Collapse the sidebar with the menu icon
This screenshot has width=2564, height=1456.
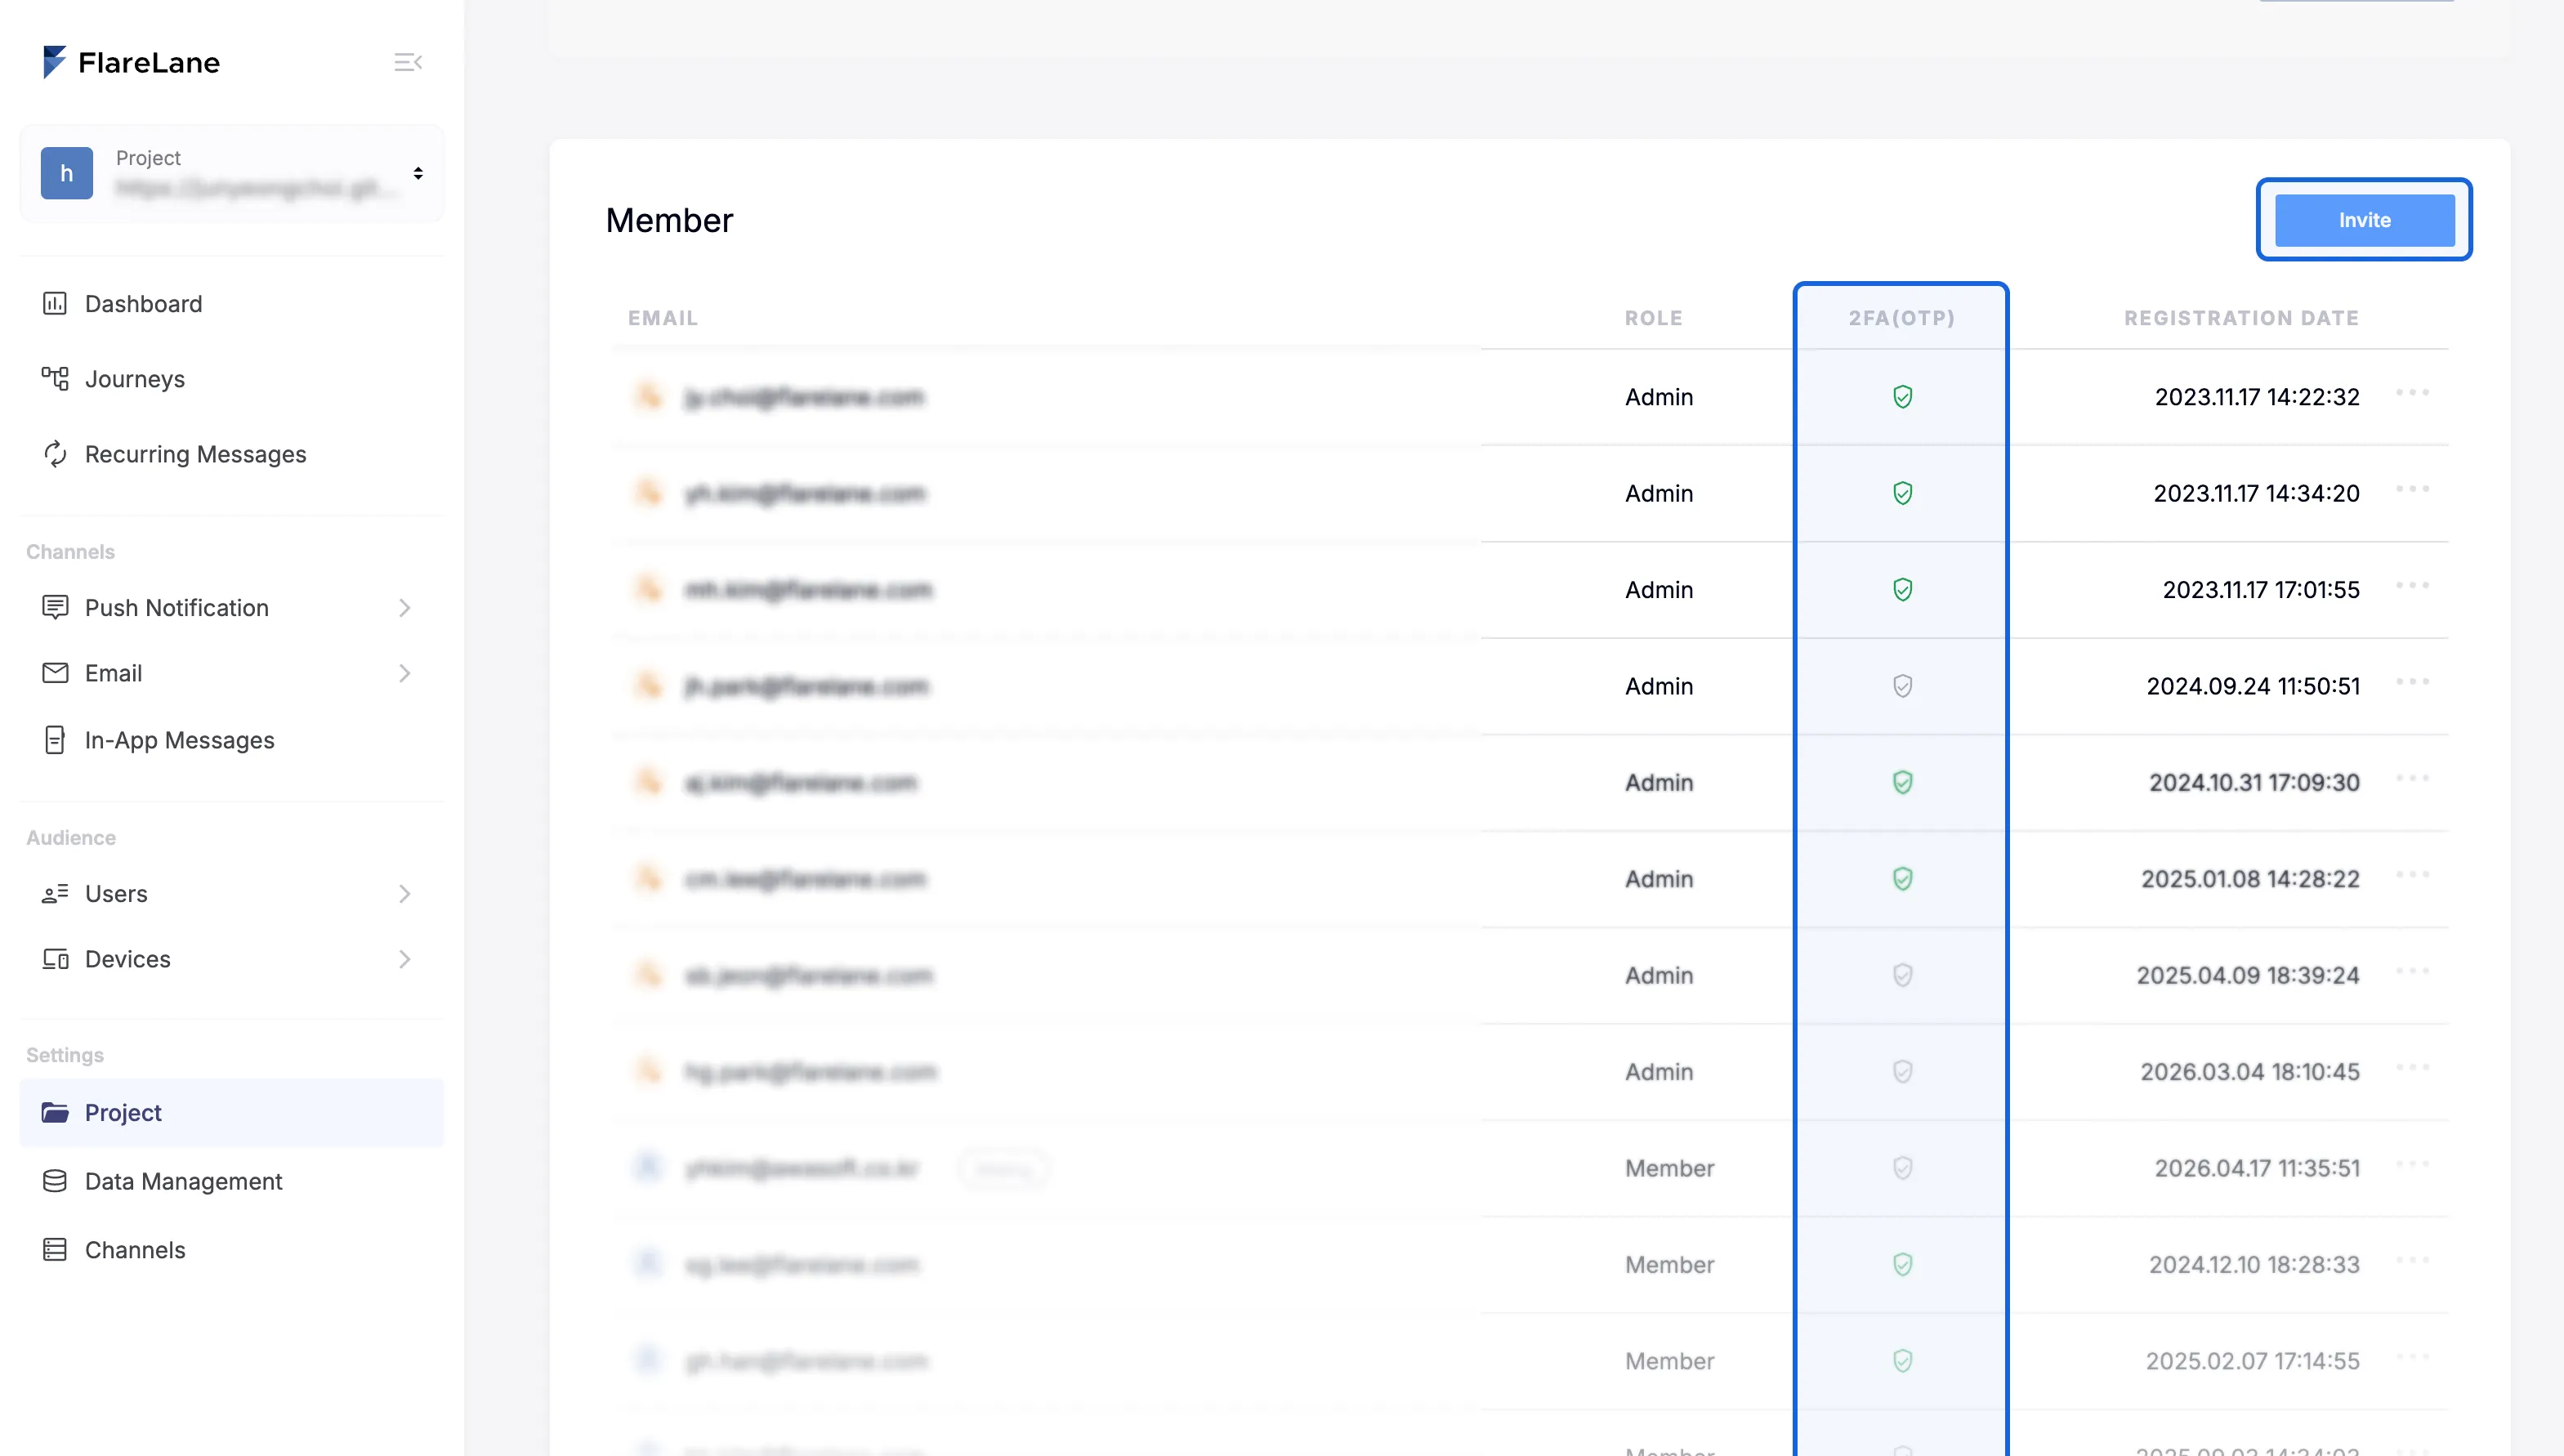[x=407, y=62]
